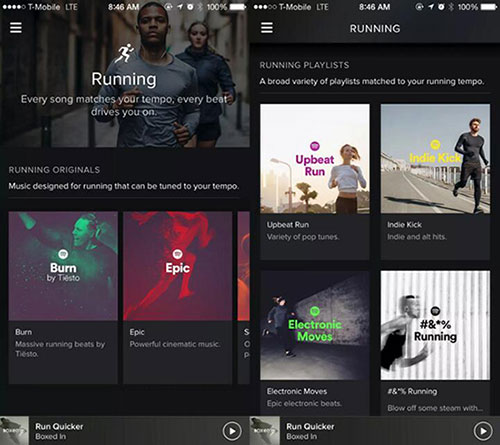Tap Spotify logo on Burn cover
The image size is (500, 445).
(63, 254)
